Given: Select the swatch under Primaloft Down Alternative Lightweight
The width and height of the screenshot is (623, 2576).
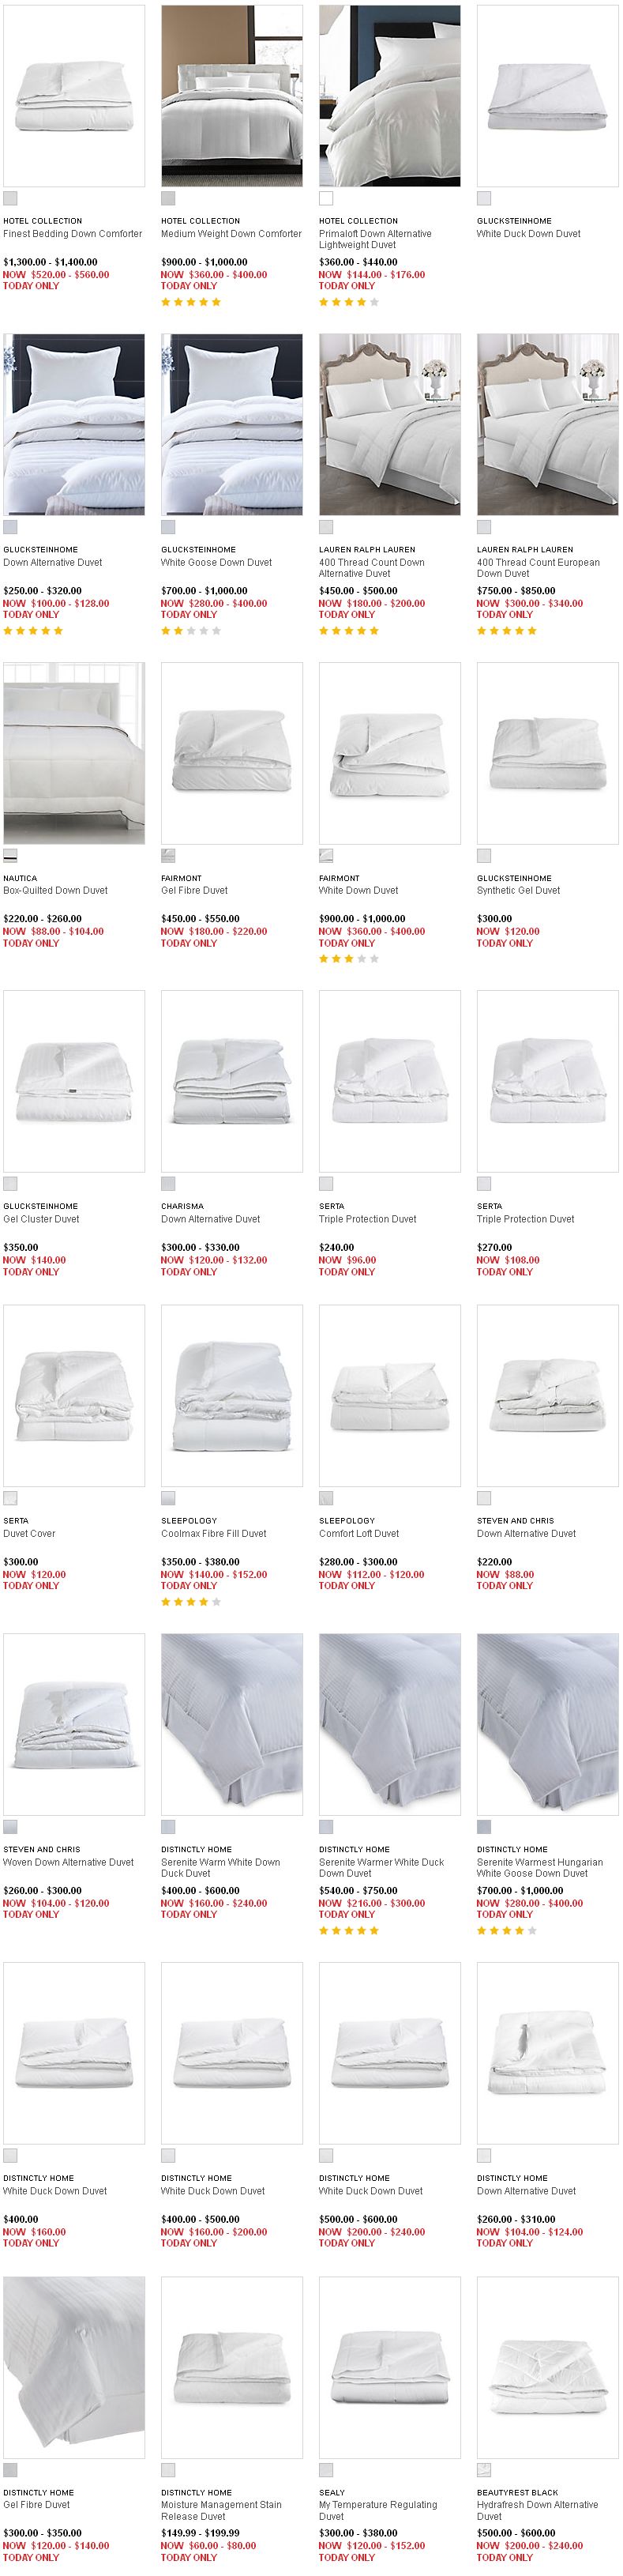Looking at the screenshot, I should 326,198.
